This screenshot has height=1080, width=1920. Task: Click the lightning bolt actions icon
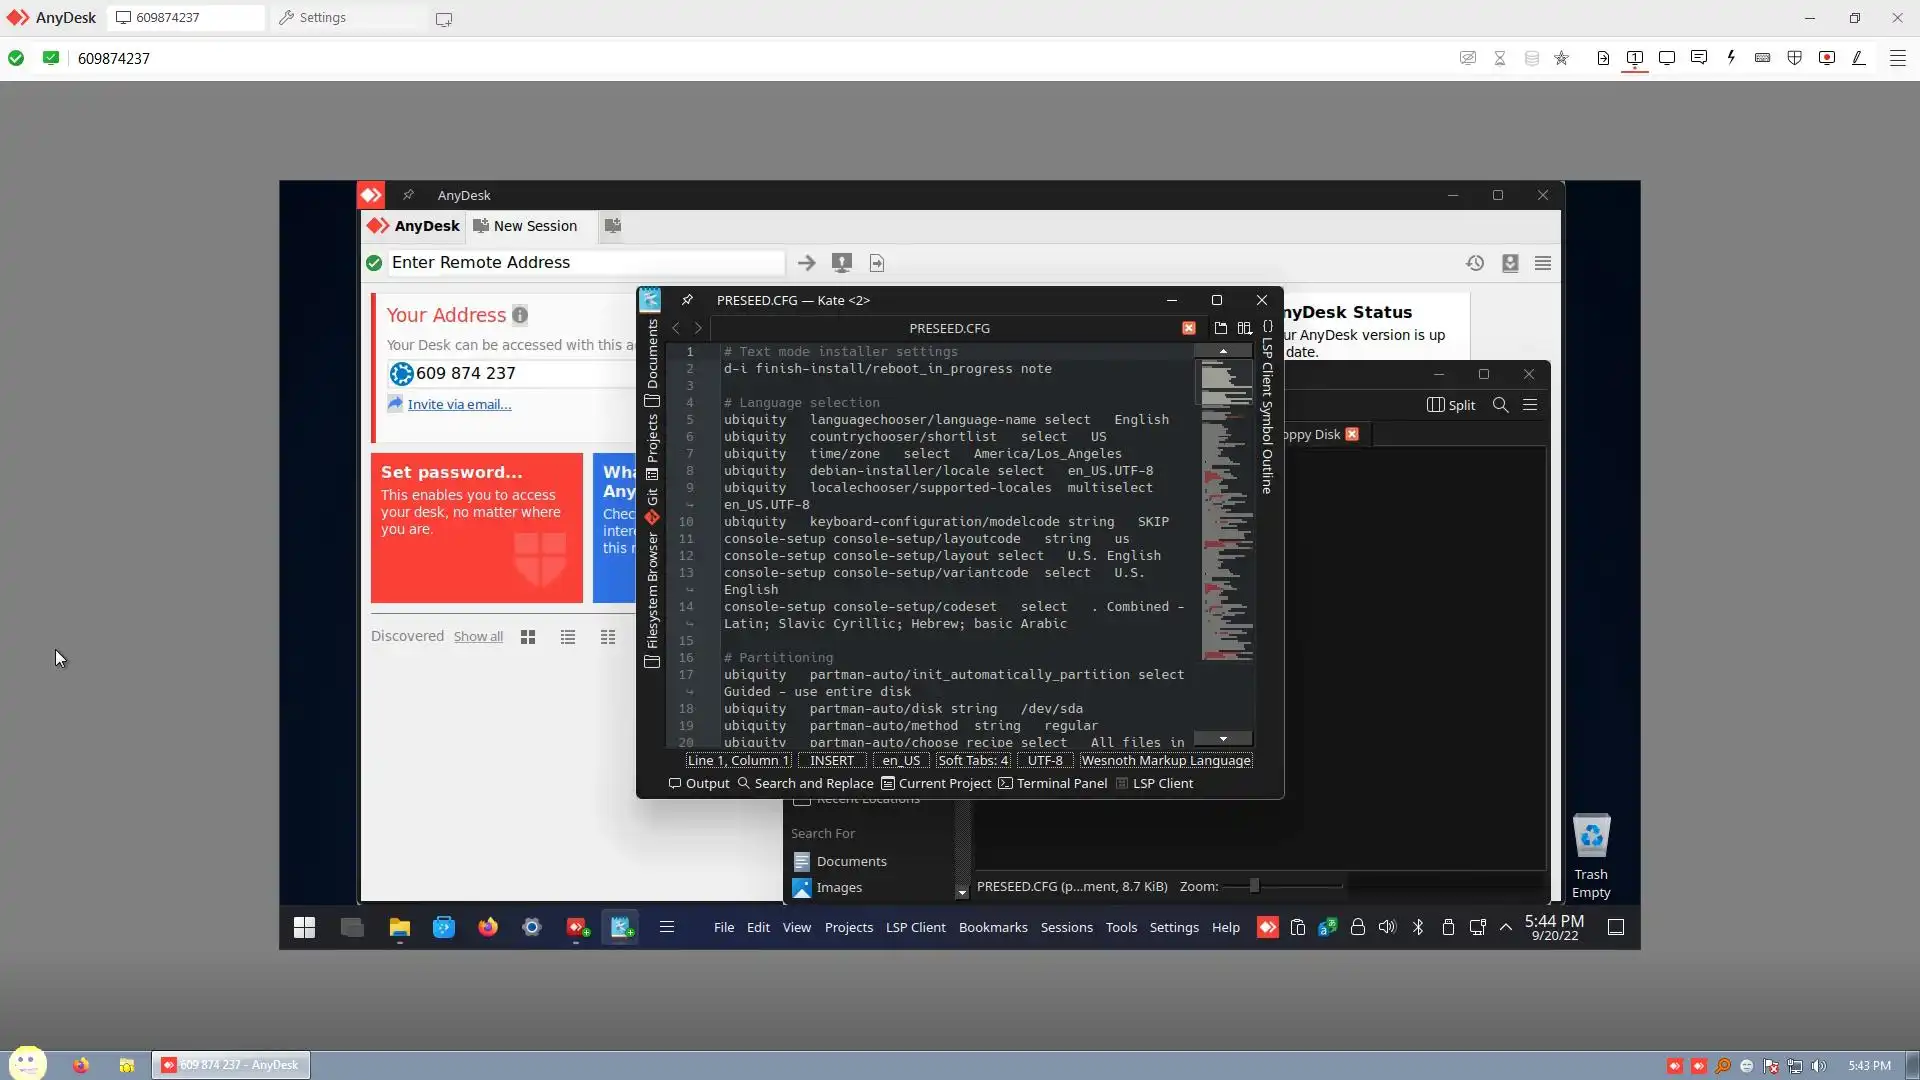coord(1731,58)
